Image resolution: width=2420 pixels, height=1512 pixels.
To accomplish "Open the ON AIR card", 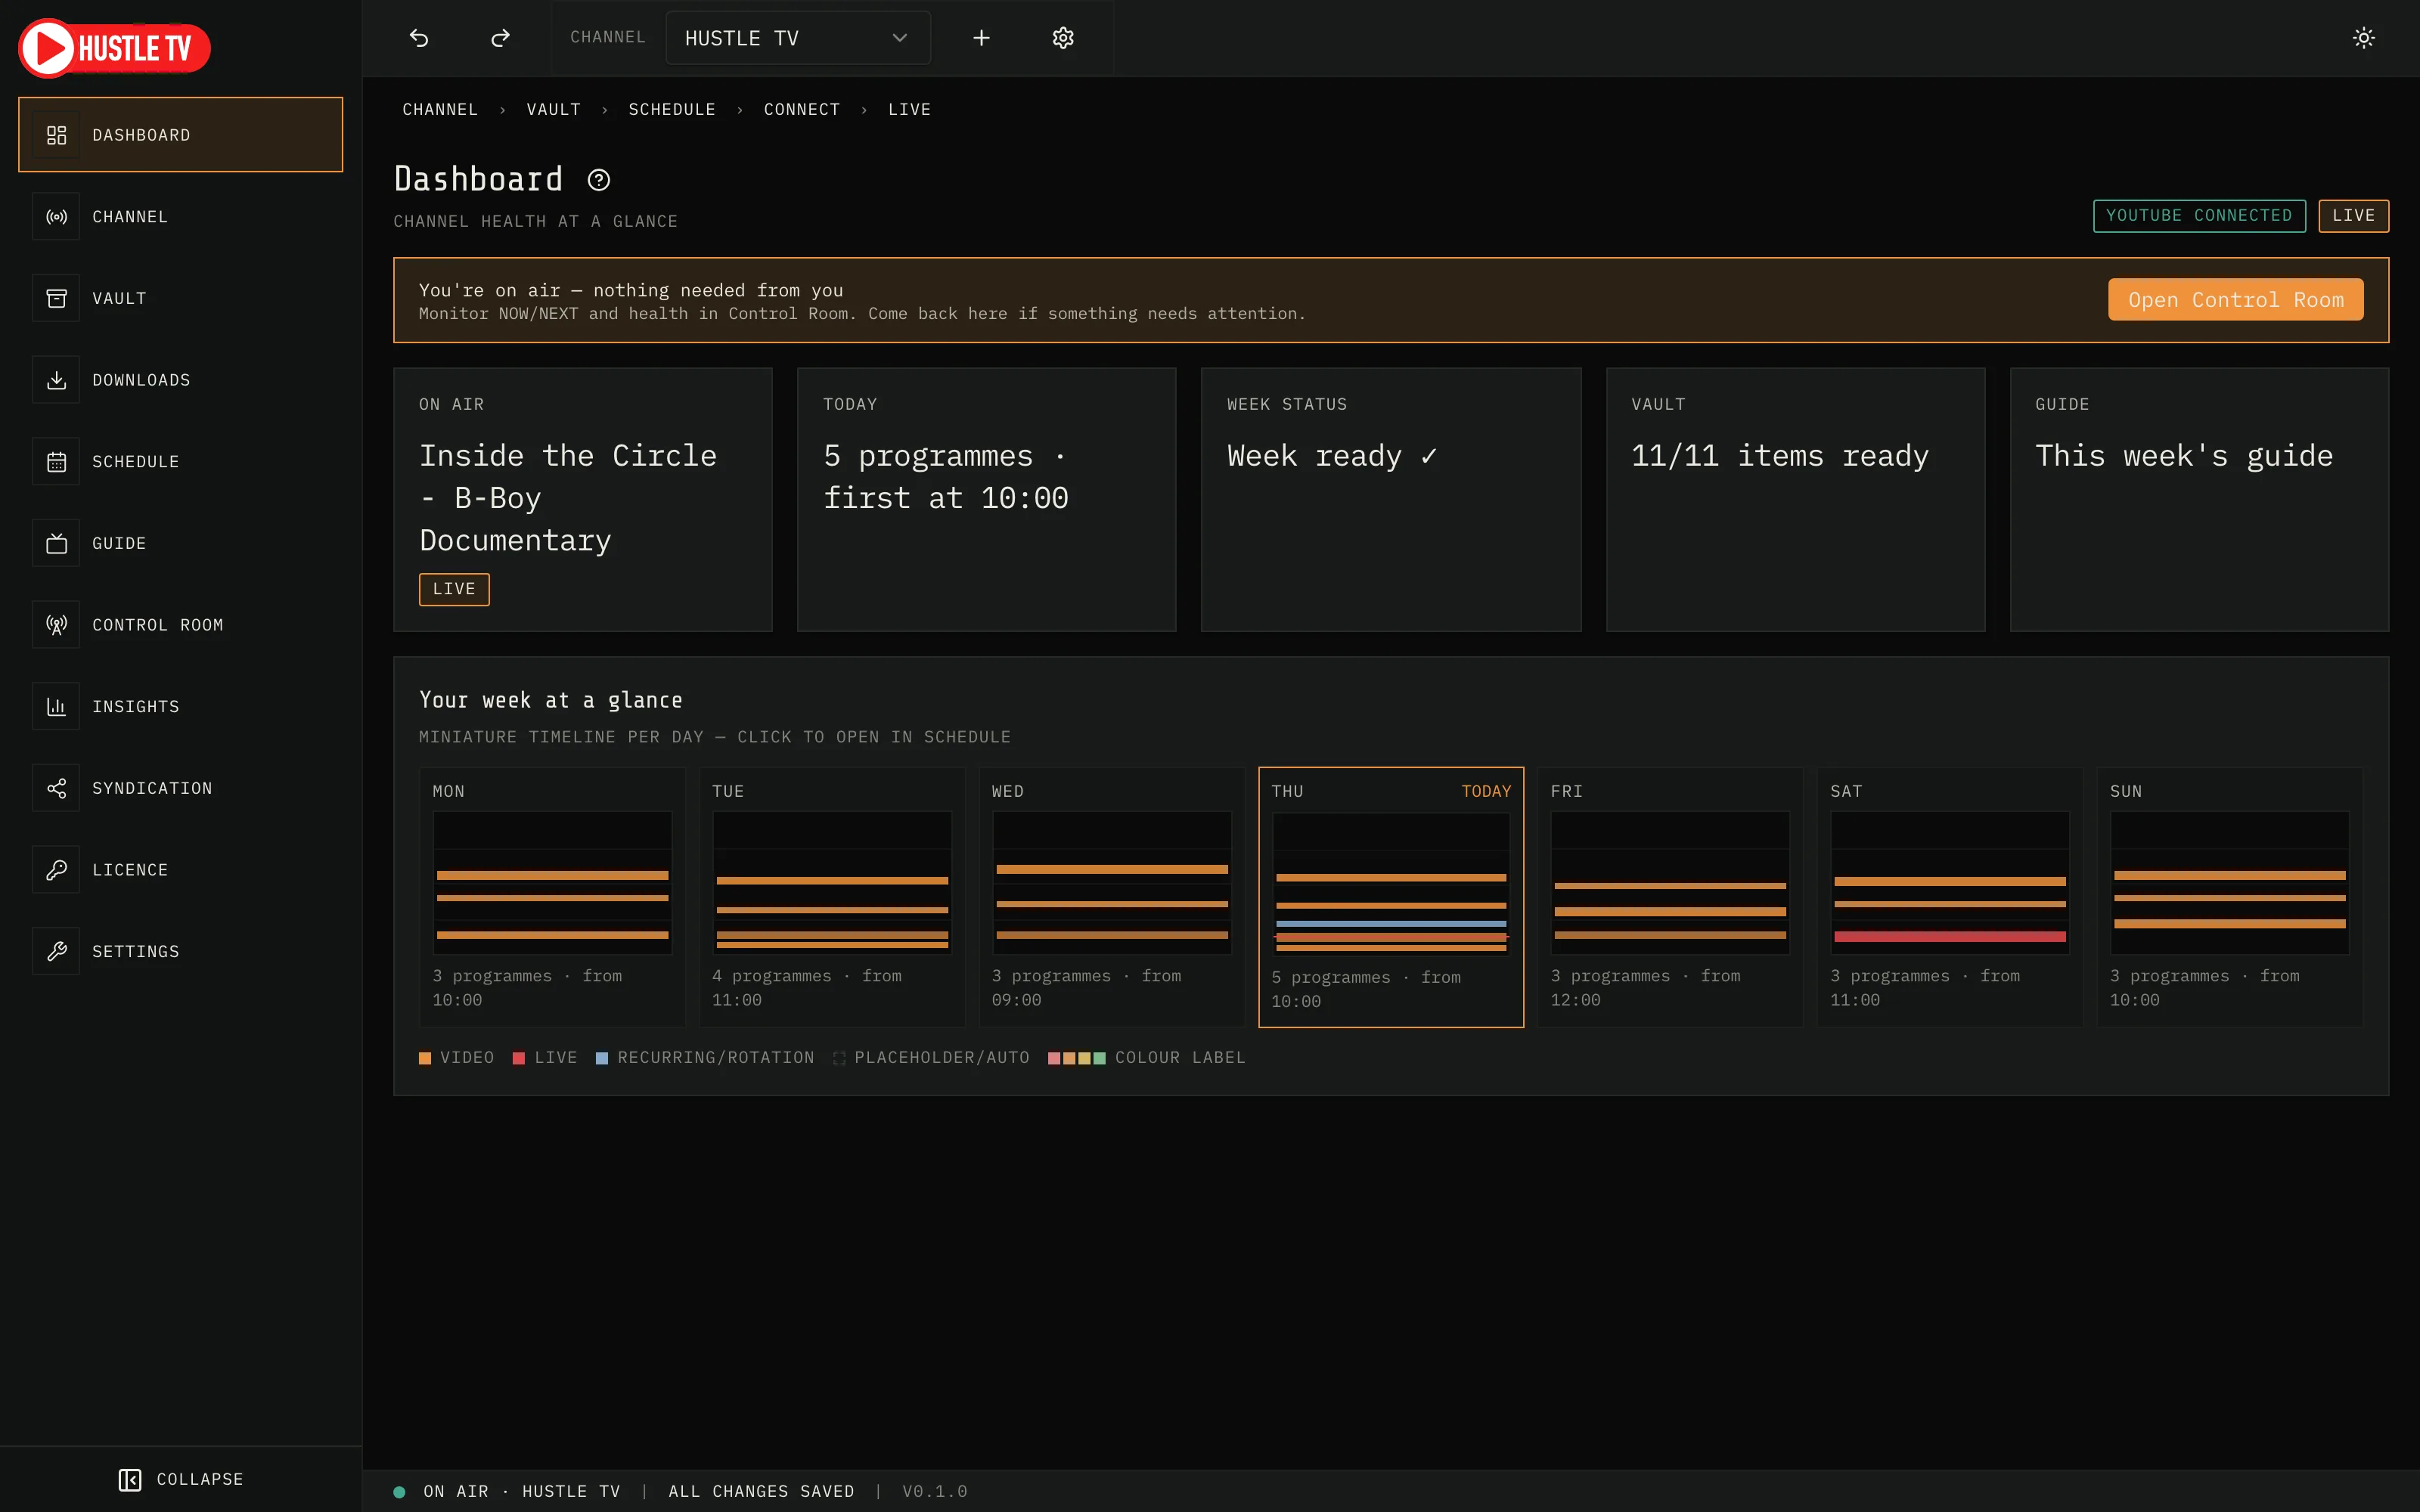I will pos(582,500).
